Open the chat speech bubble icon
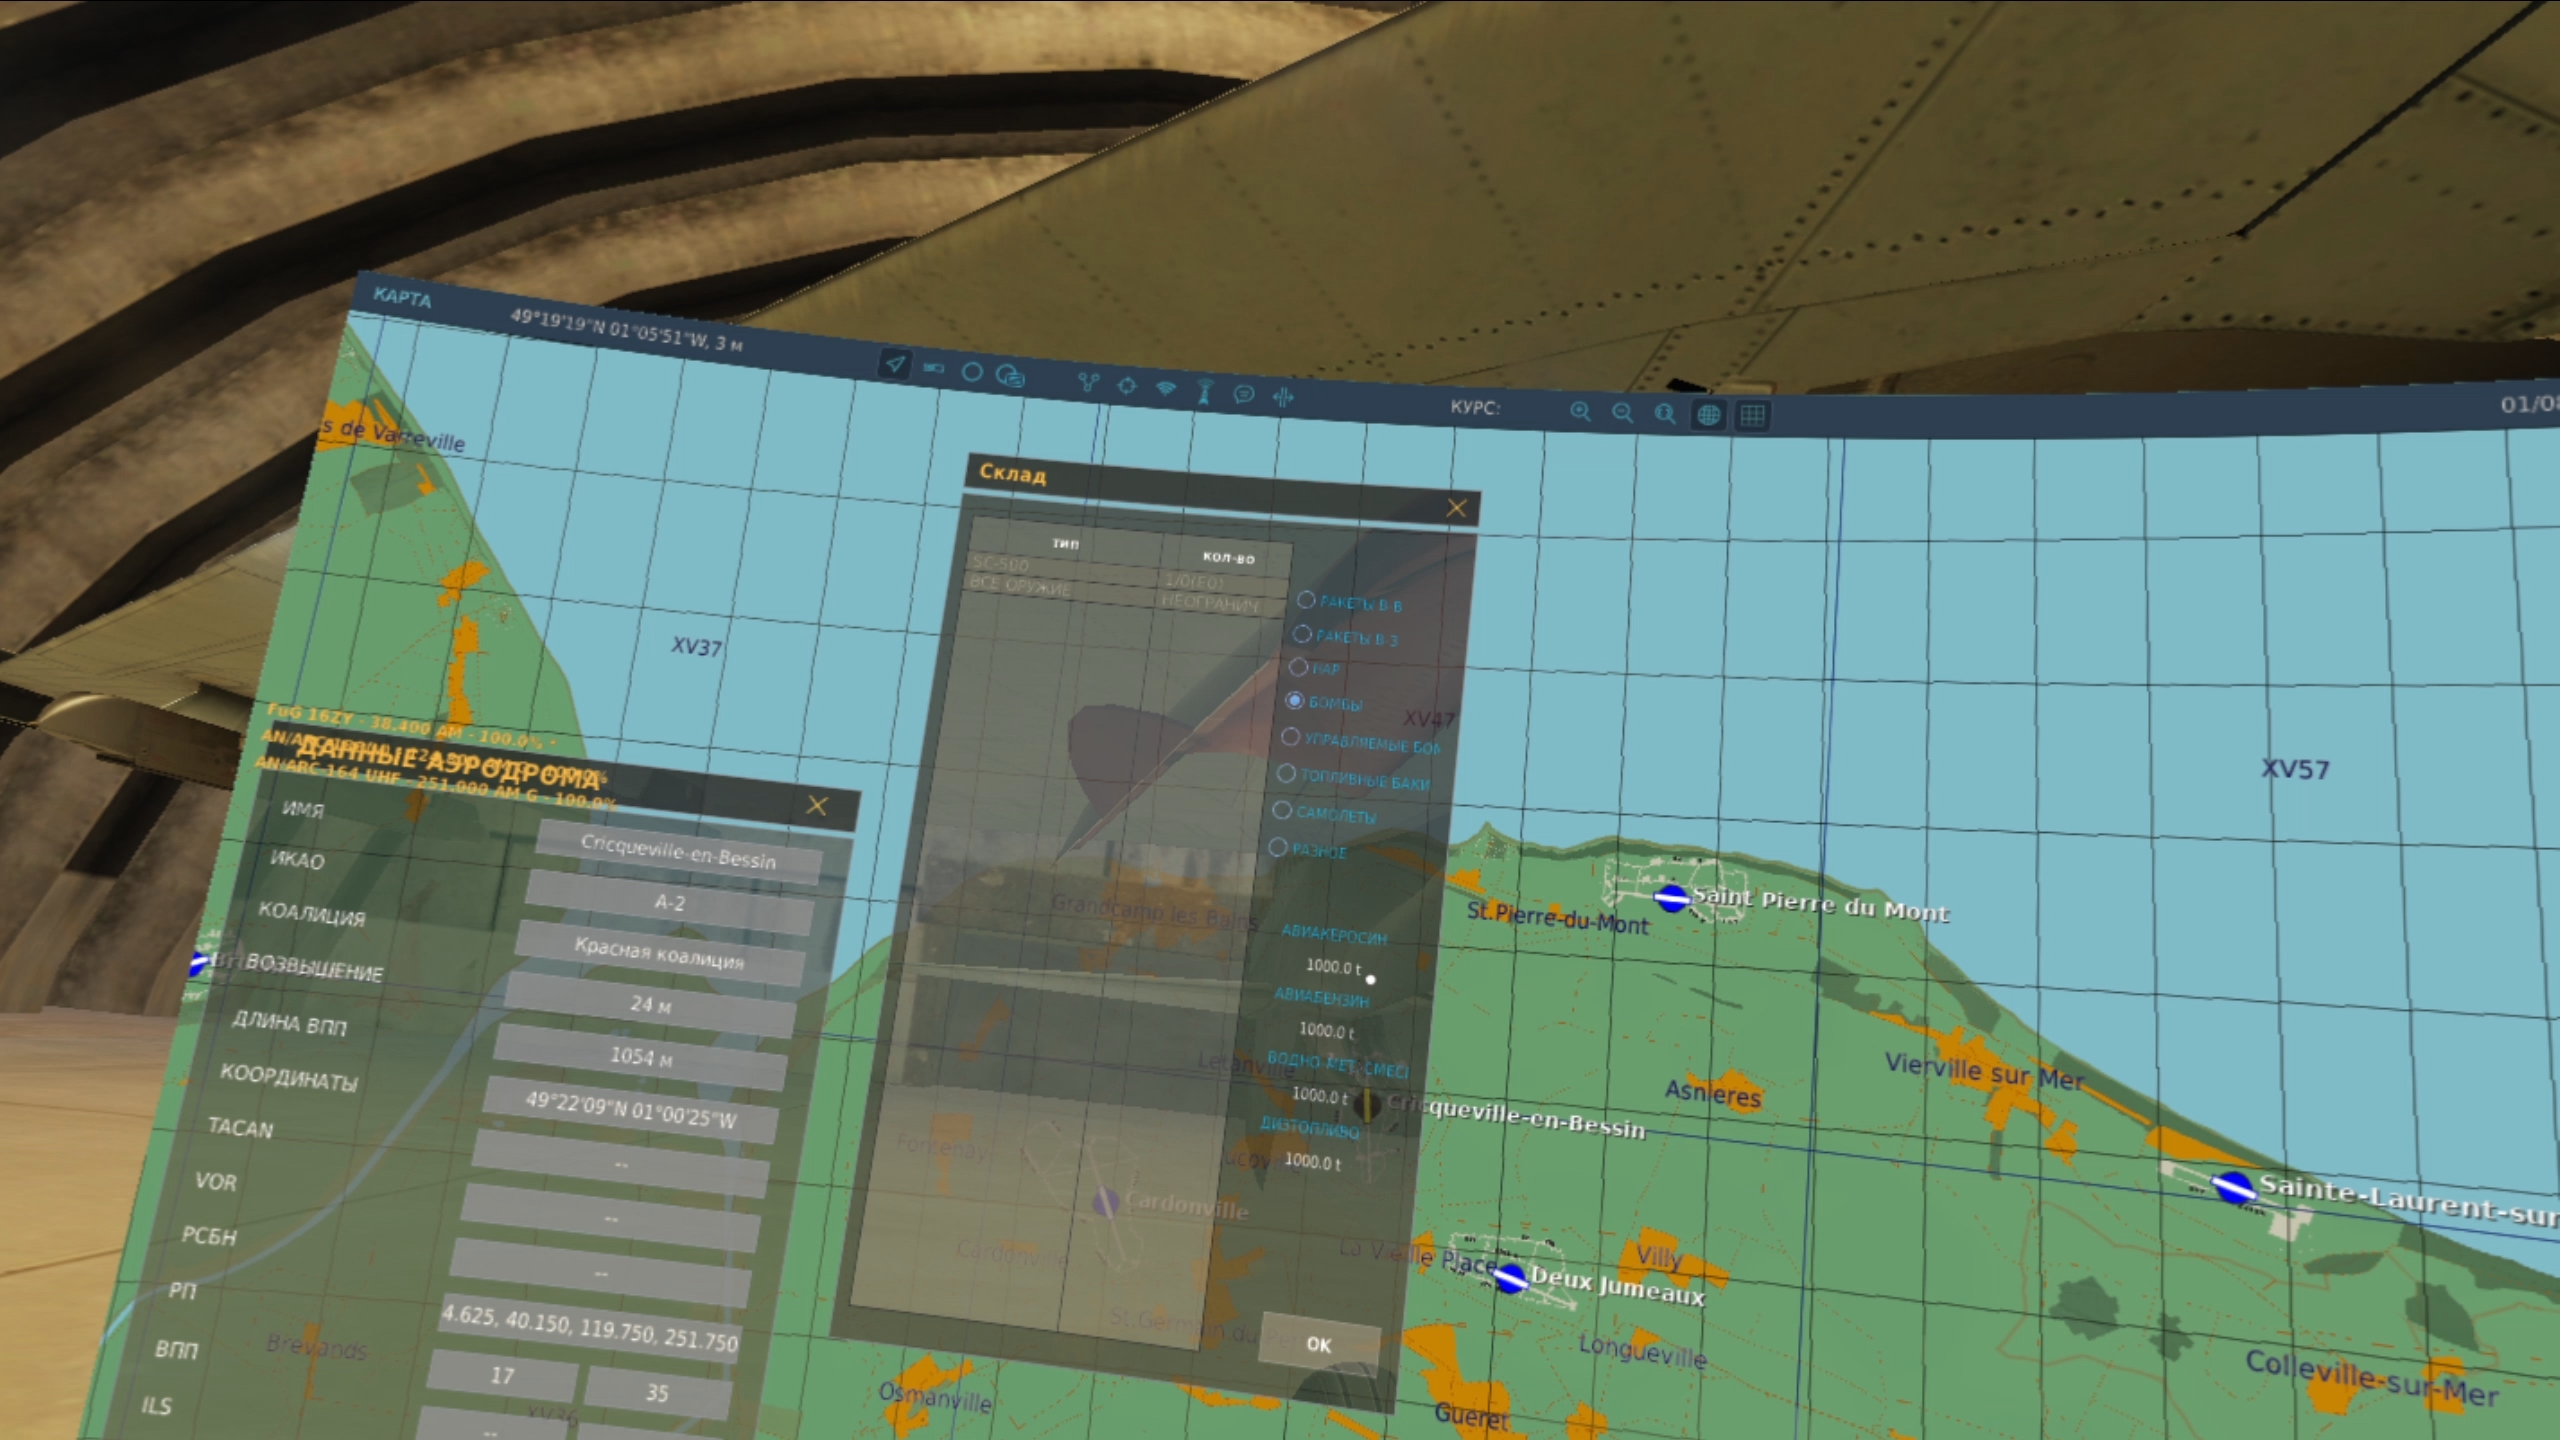The width and height of the screenshot is (2560, 1440). 1243,394
